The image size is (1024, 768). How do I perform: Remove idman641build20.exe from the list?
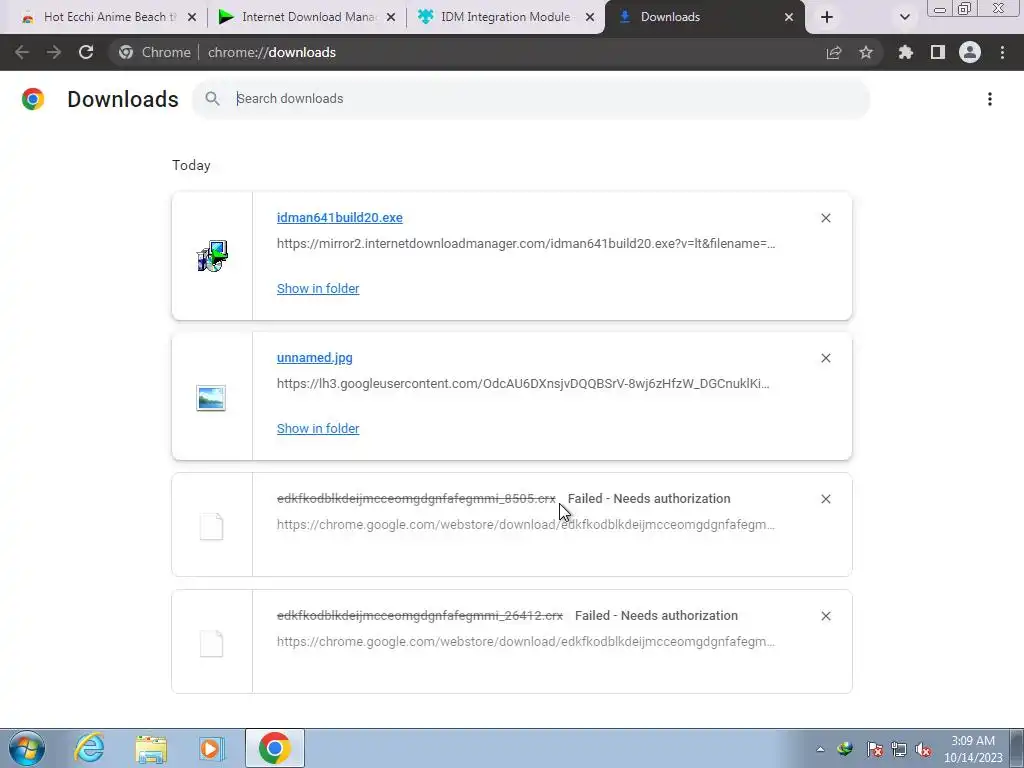825,218
